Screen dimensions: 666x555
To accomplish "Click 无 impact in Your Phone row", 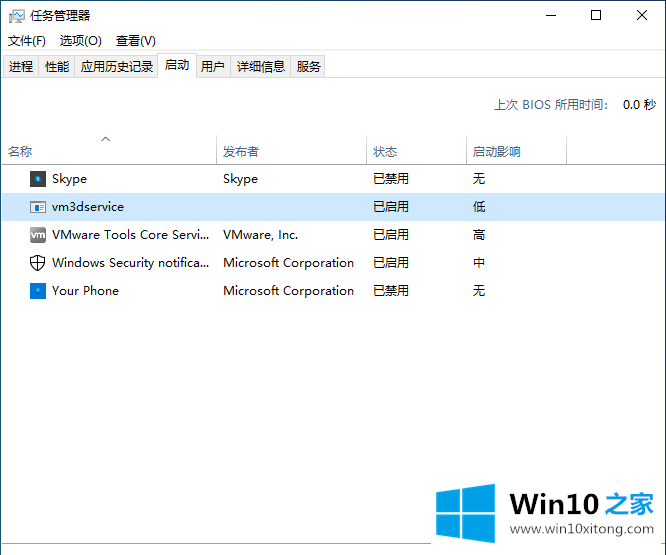I will (x=479, y=291).
